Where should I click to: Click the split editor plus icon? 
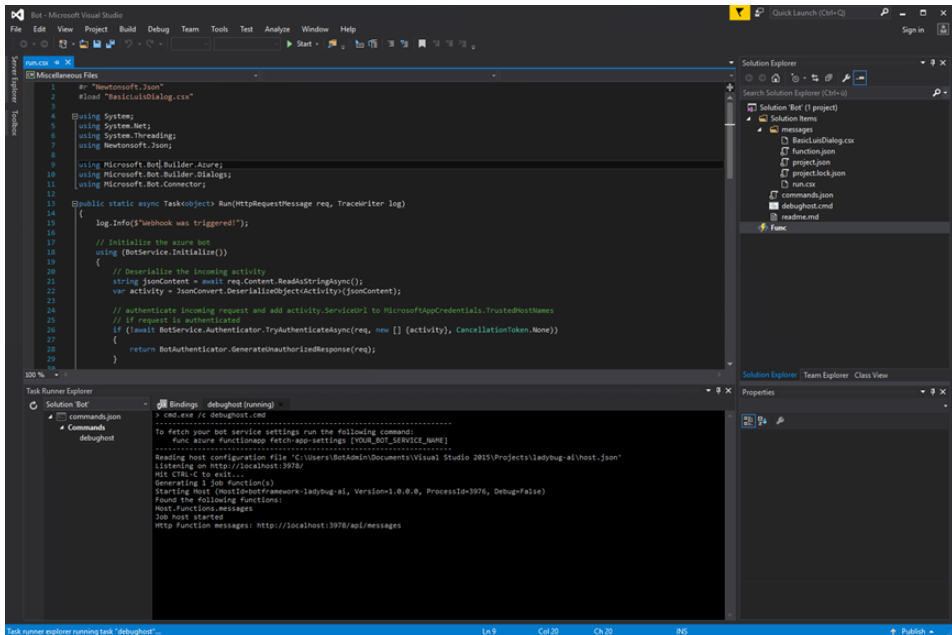click(730, 87)
